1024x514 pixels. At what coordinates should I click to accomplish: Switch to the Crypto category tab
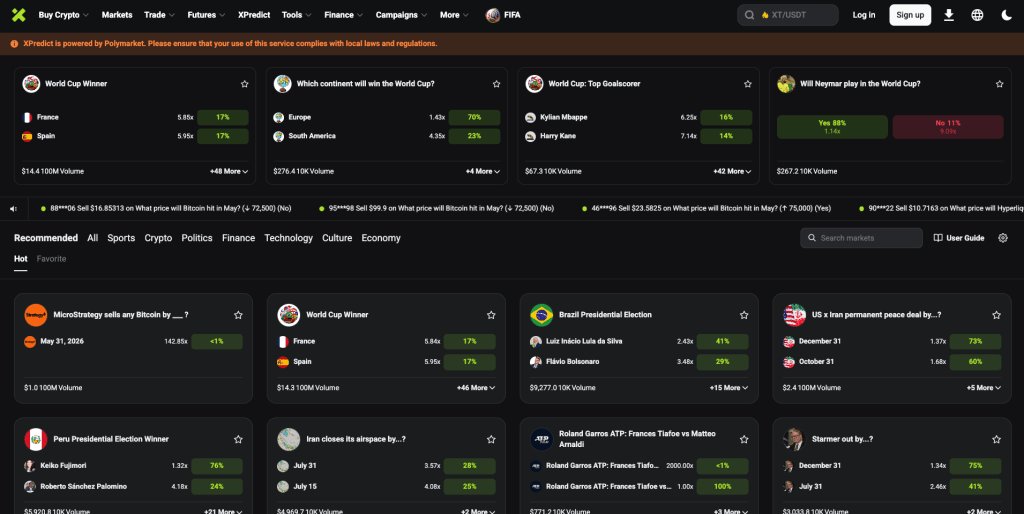click(x=158, y=238)
